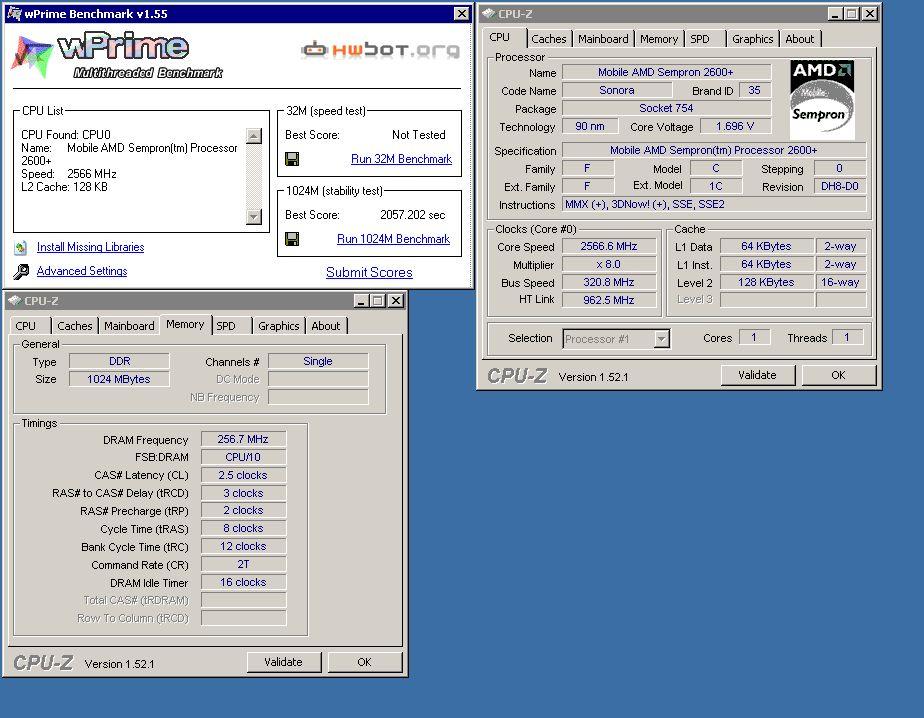
Task: Click Validate in CPU-Z CPU window
Action: click(757, 375)
